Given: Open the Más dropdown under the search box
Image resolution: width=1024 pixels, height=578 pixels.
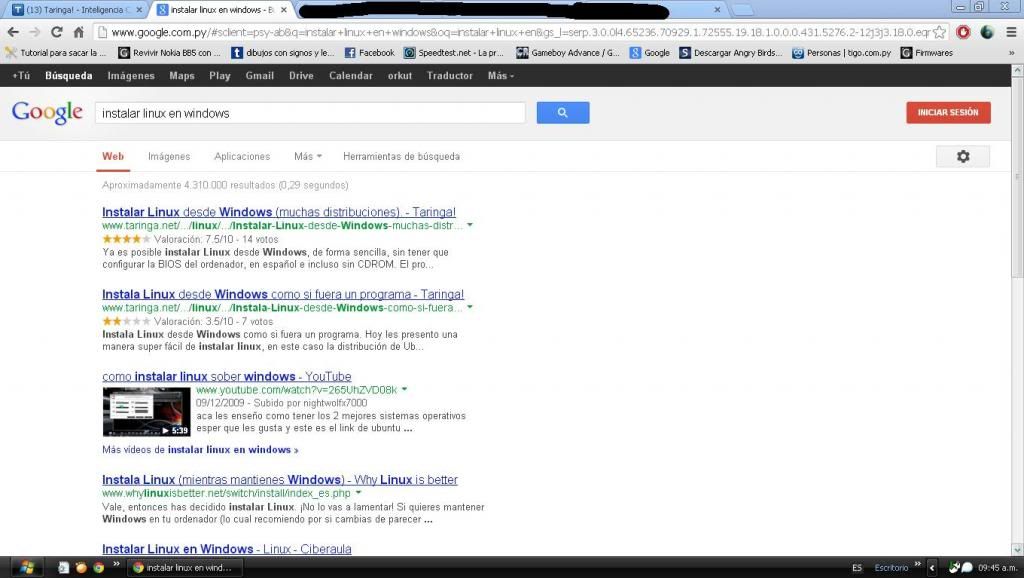Looking at the screenshot, I should pos(308,156).
